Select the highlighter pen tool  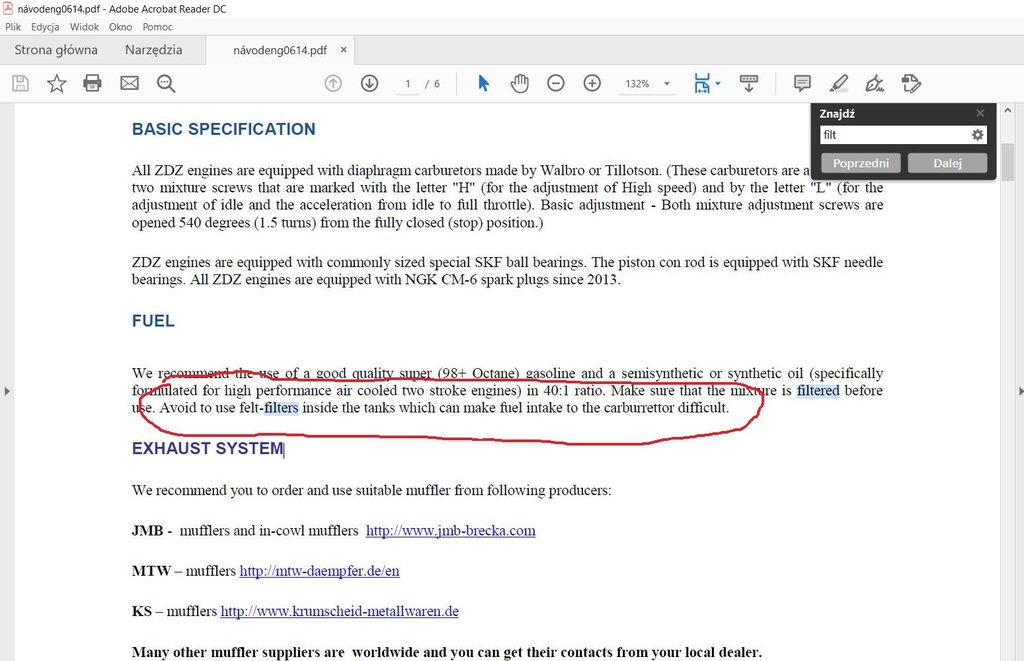838,83
